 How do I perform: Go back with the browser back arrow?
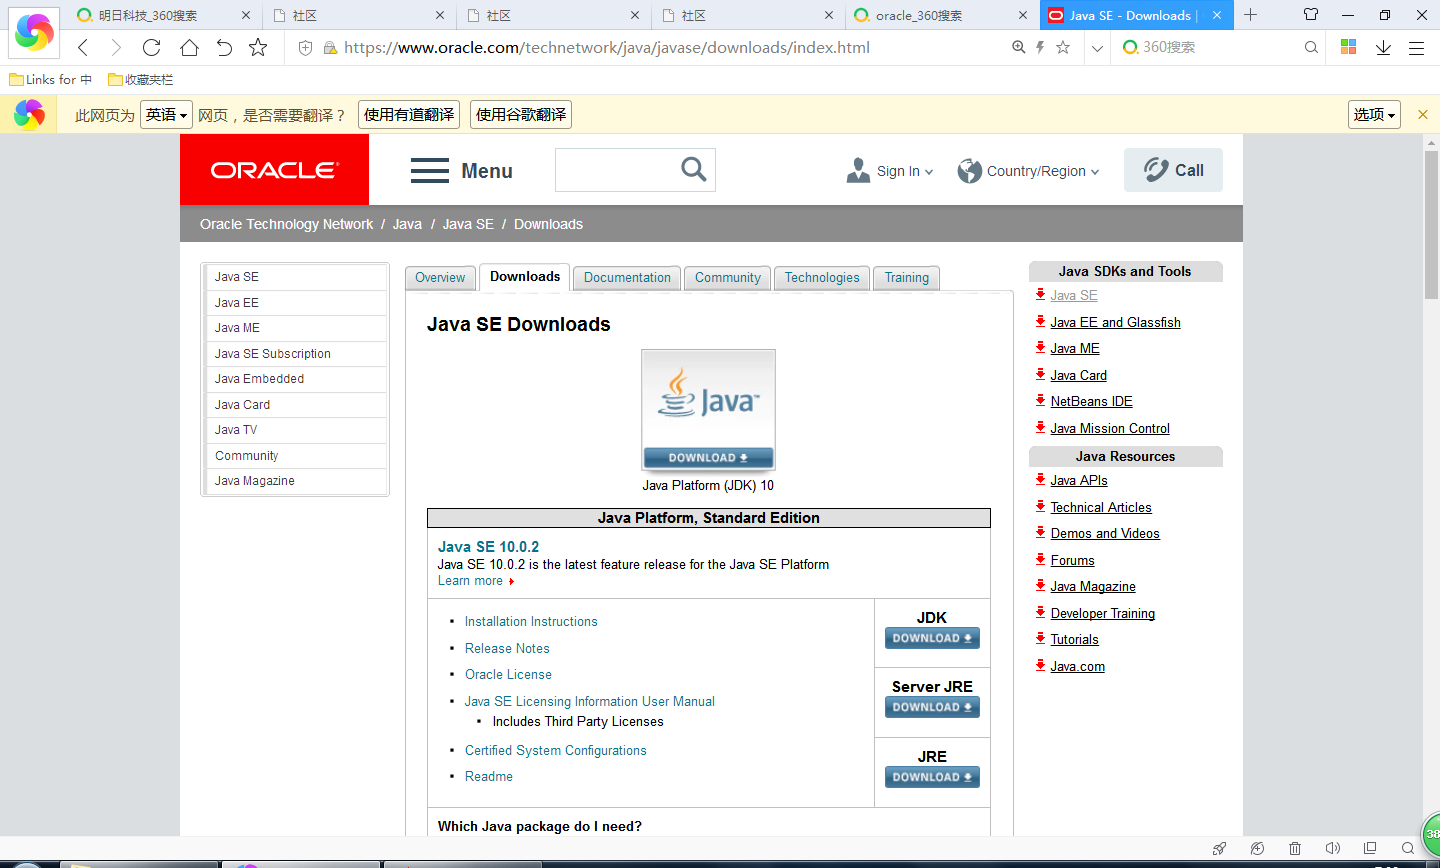[x=83, y=47]
